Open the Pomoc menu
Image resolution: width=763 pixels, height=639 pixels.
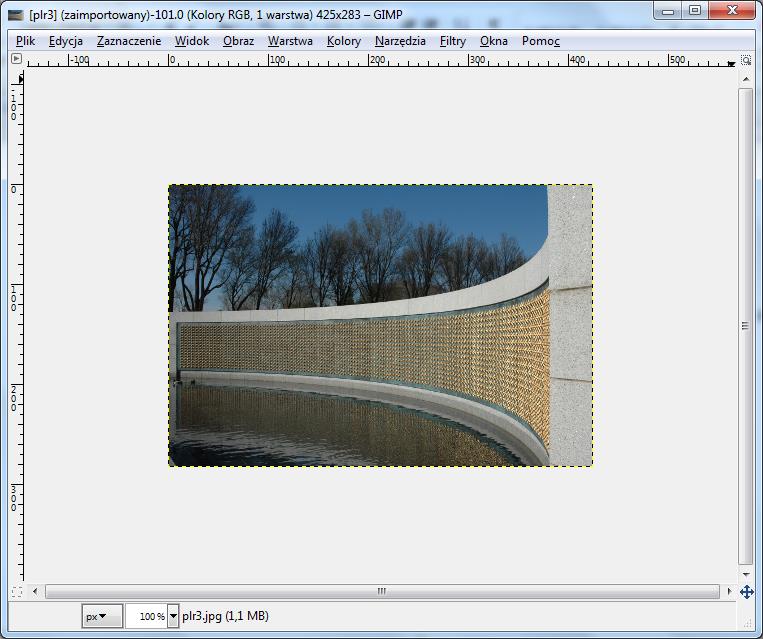(x=541, y=41)
